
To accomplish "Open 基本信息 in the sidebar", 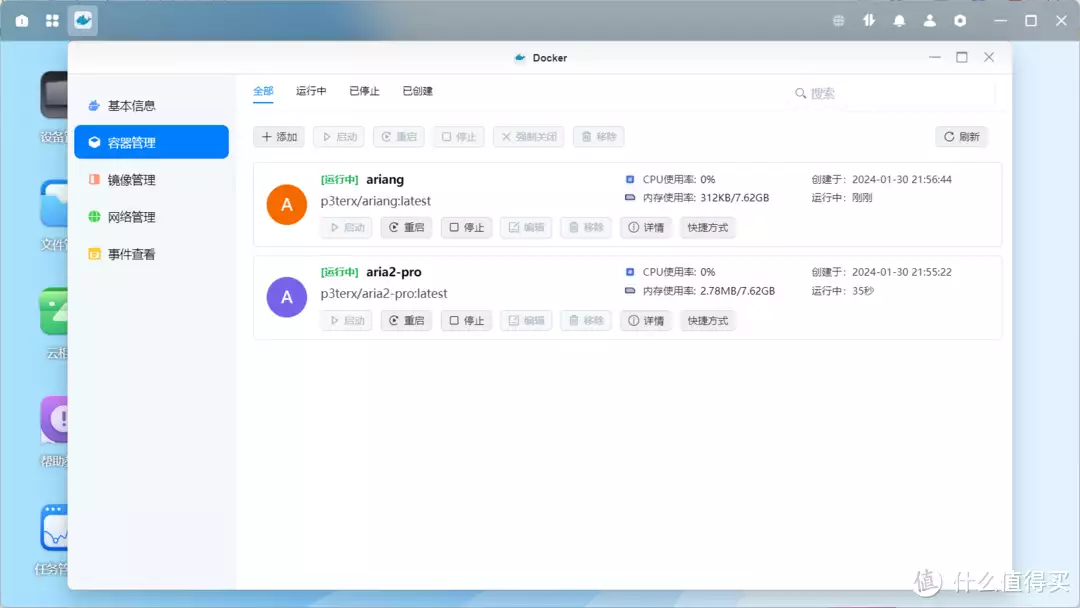I will tap(152, 105).
